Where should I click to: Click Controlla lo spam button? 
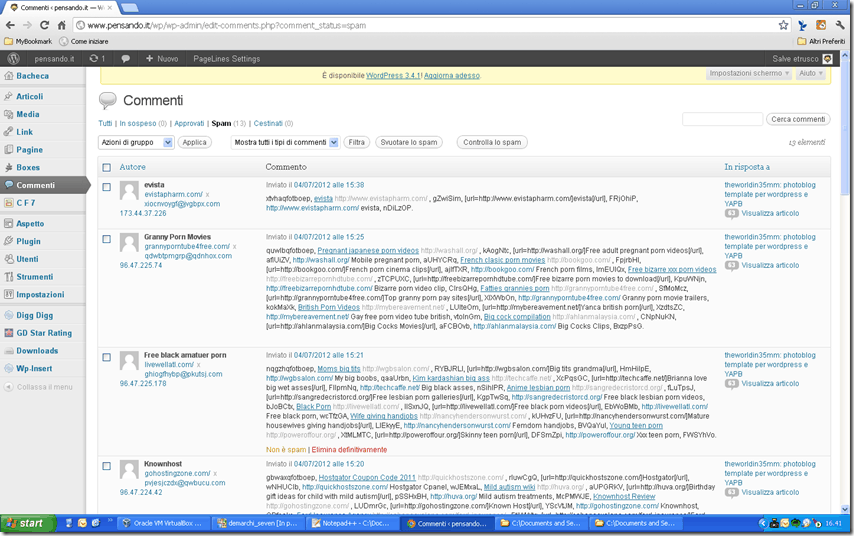pyautogui.click(x=492, y=143)
